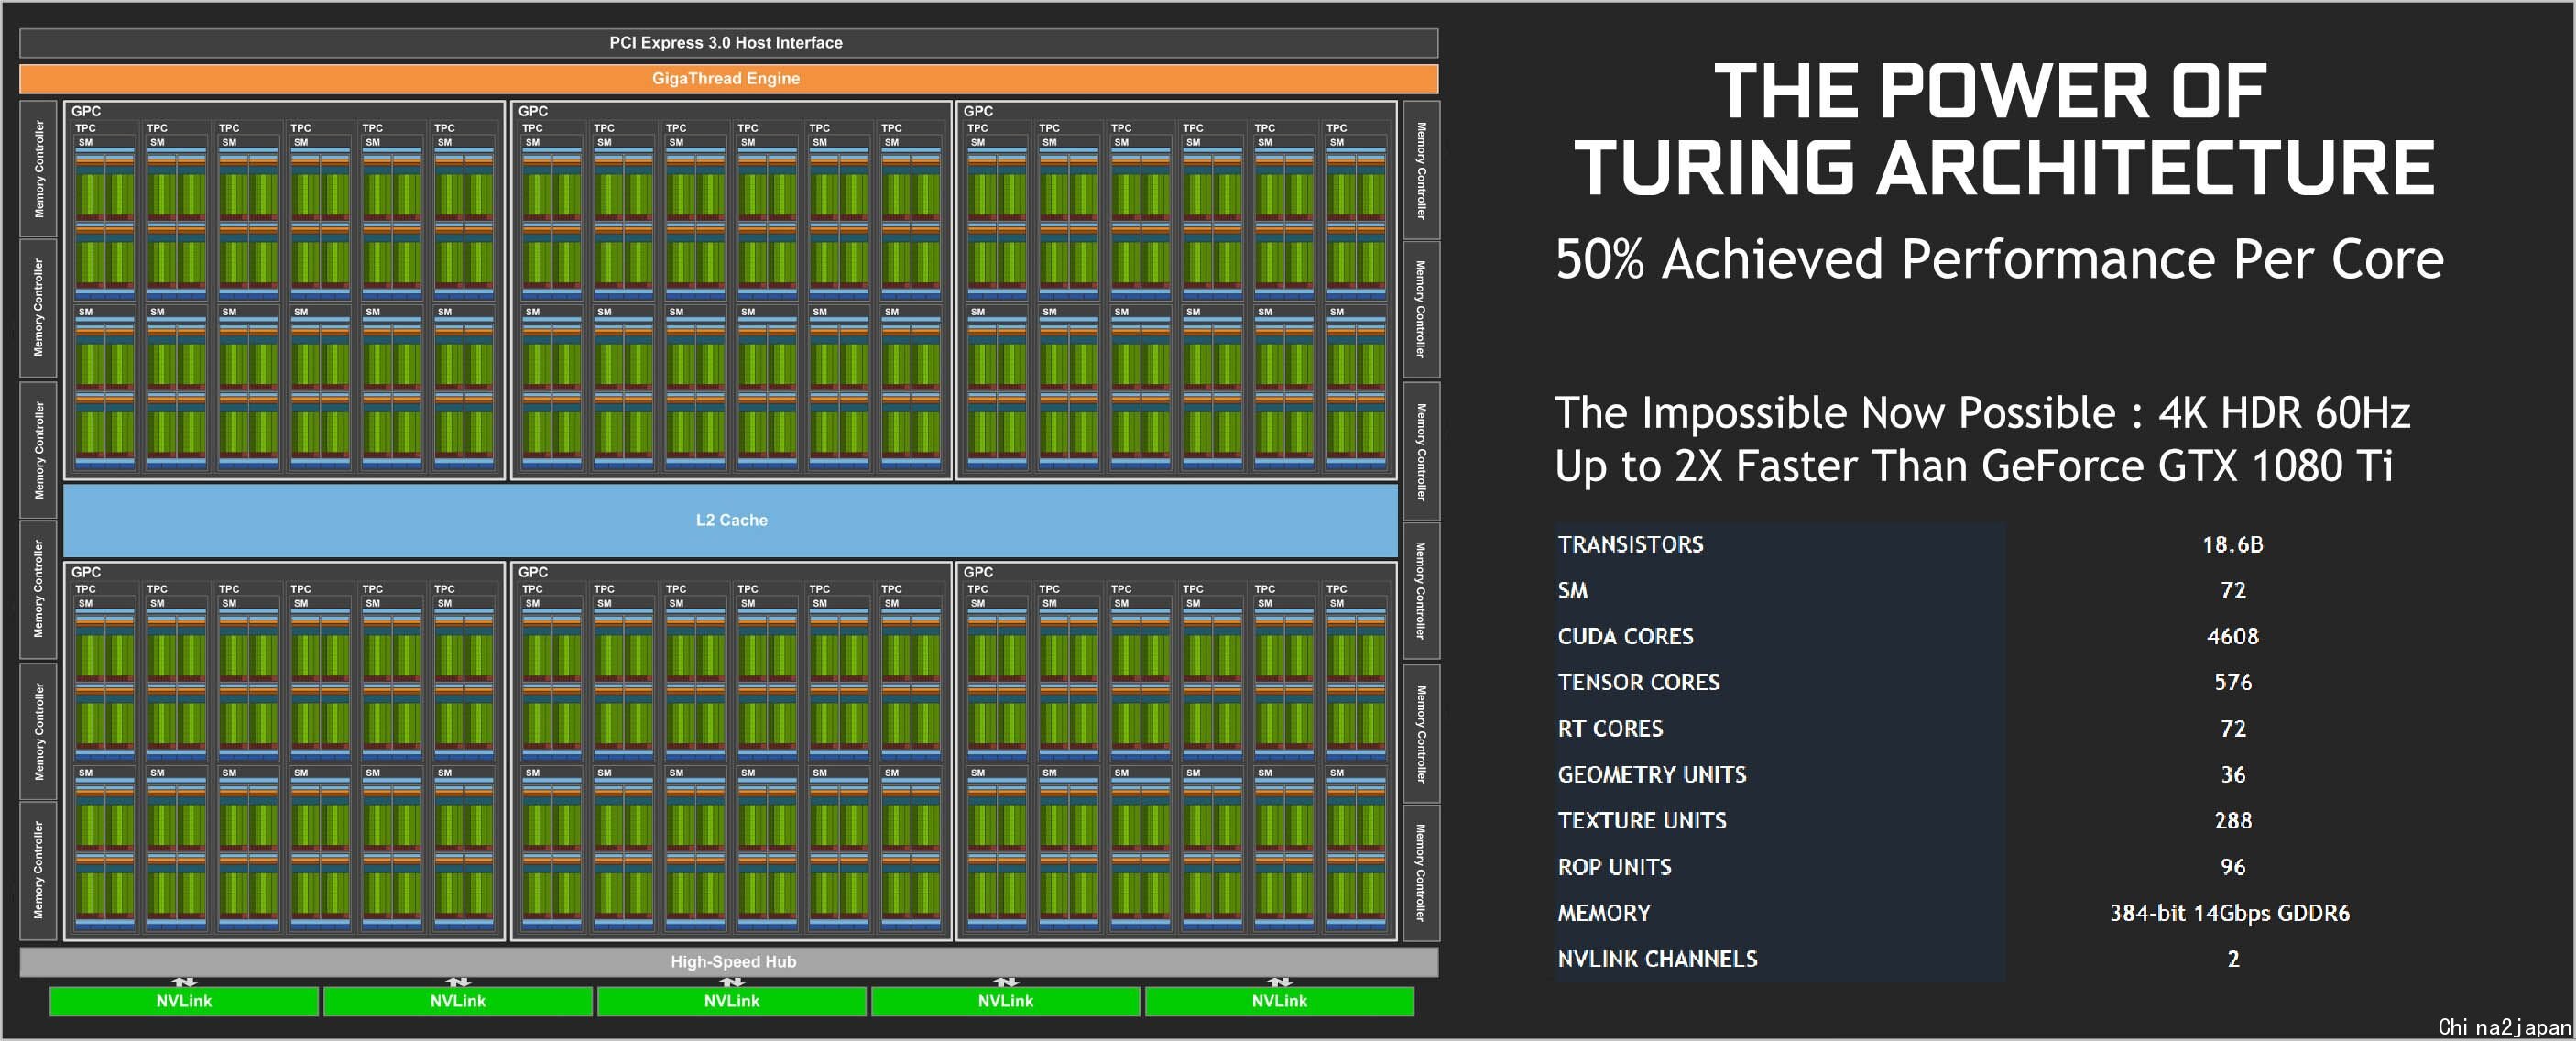Click the heading line 'THE POWER OF'

click(1990, 92)
